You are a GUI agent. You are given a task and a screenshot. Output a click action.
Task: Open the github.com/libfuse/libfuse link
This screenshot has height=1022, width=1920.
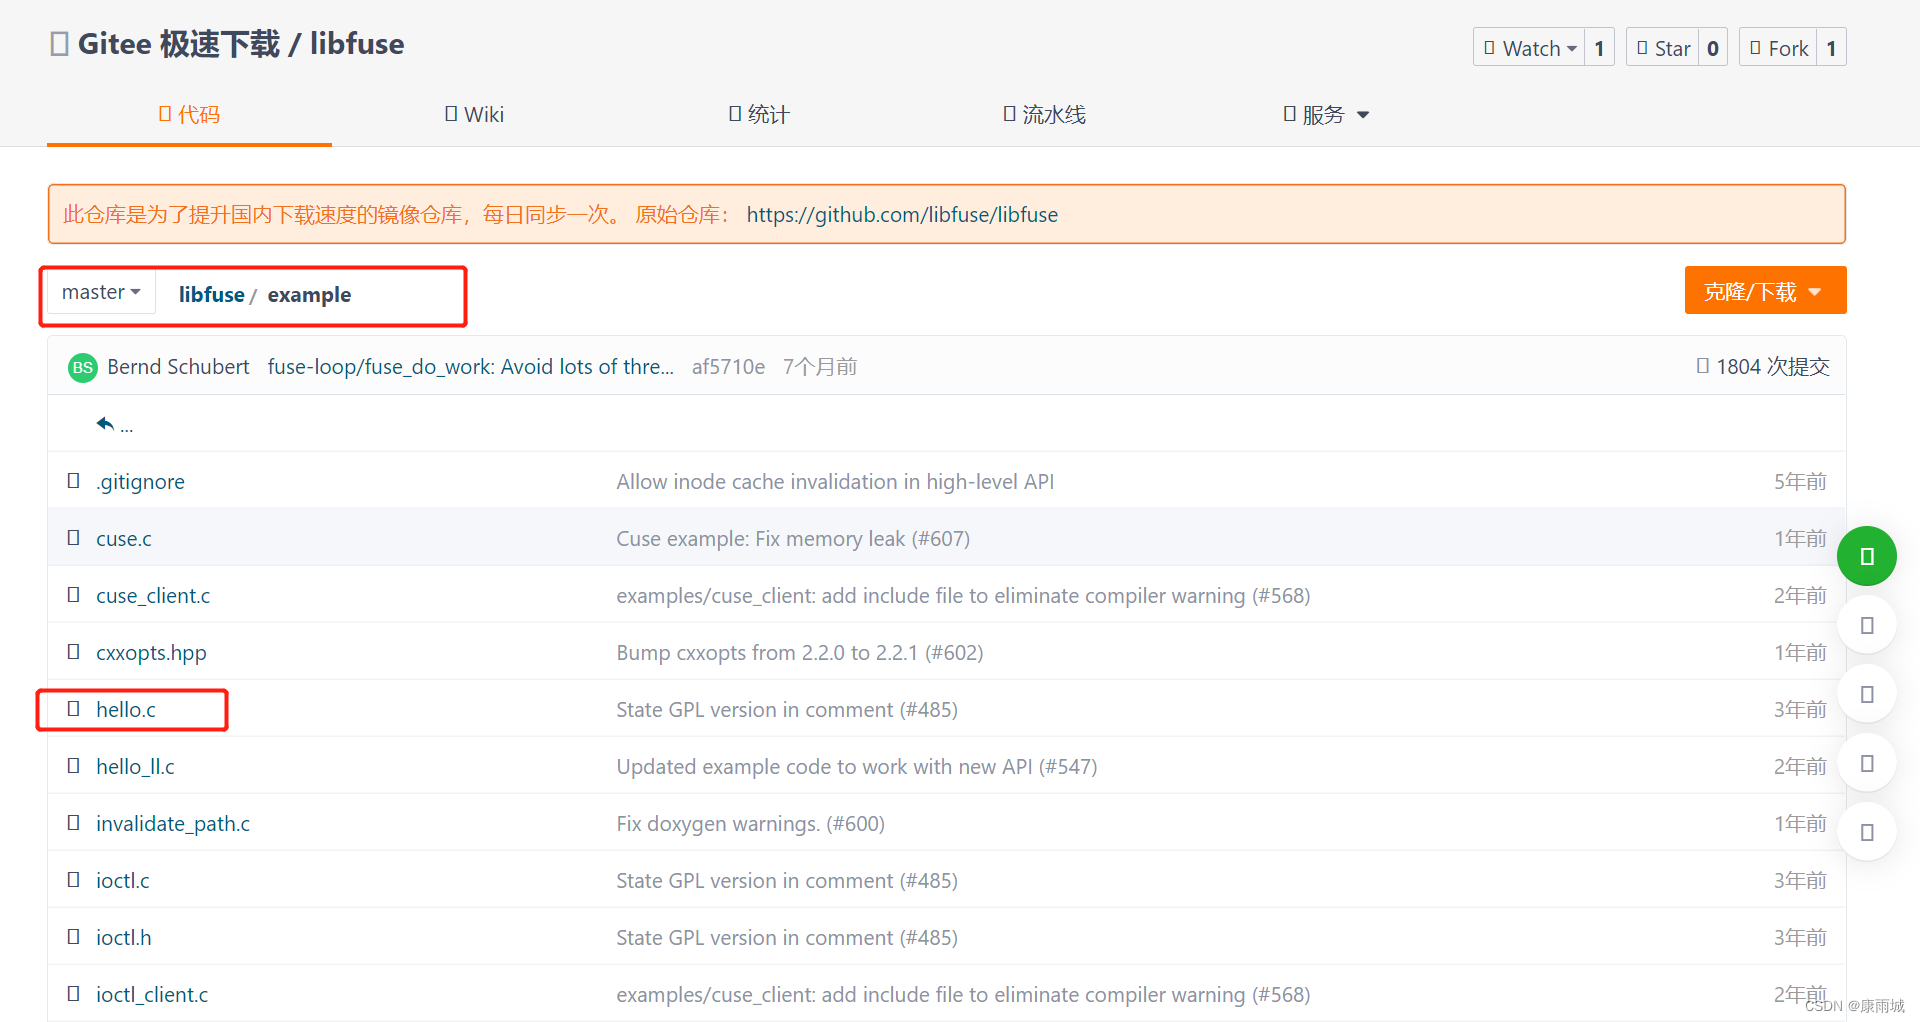click(x=902, y=214)
